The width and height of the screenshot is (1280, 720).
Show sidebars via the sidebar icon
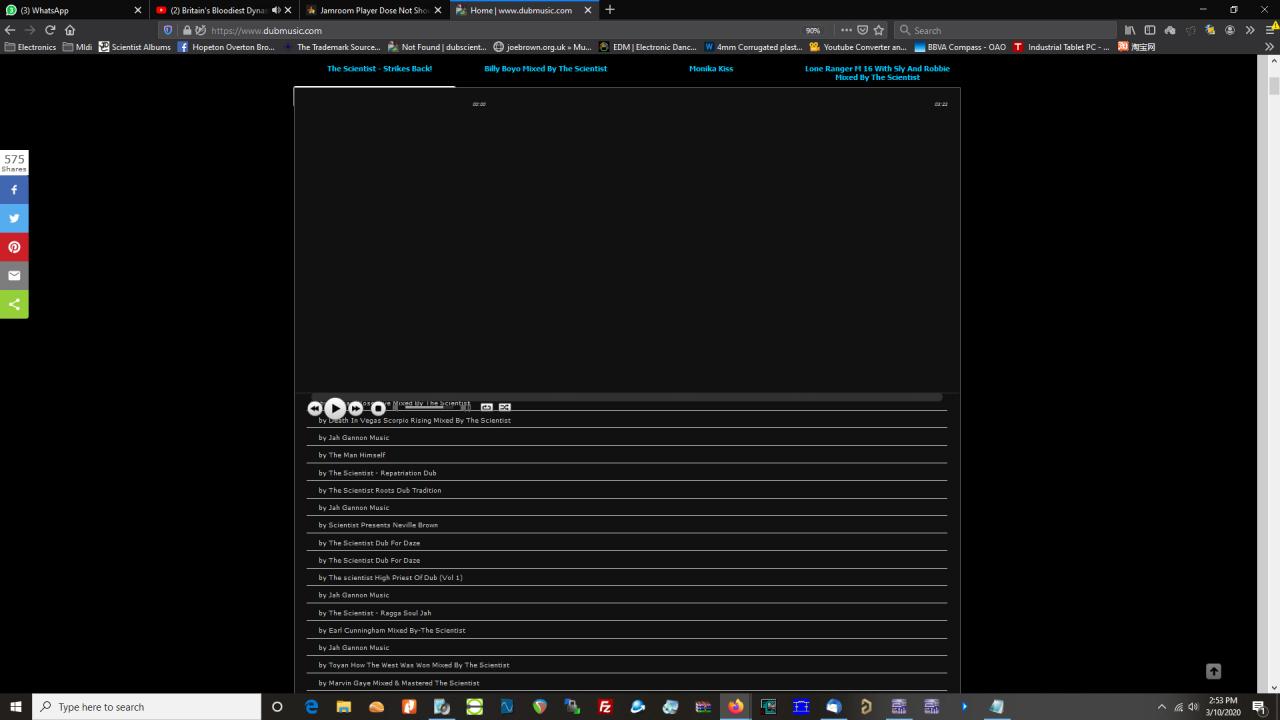[x=1150, y=30]
